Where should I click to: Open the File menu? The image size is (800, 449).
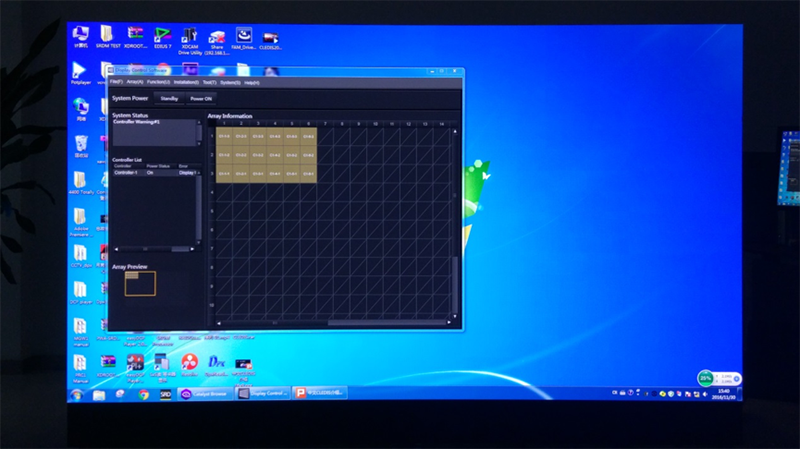[116, 82]
